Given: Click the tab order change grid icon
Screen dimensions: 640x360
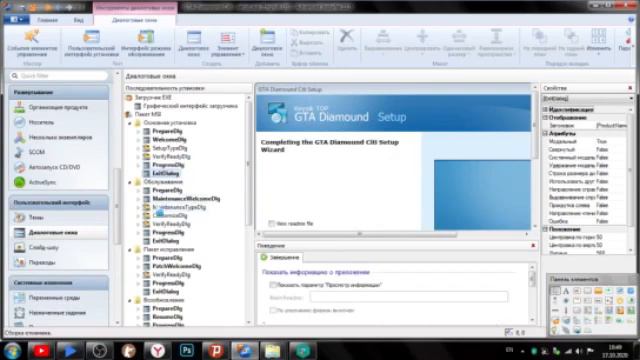Looking at the screenshot, I should [599, 43].
